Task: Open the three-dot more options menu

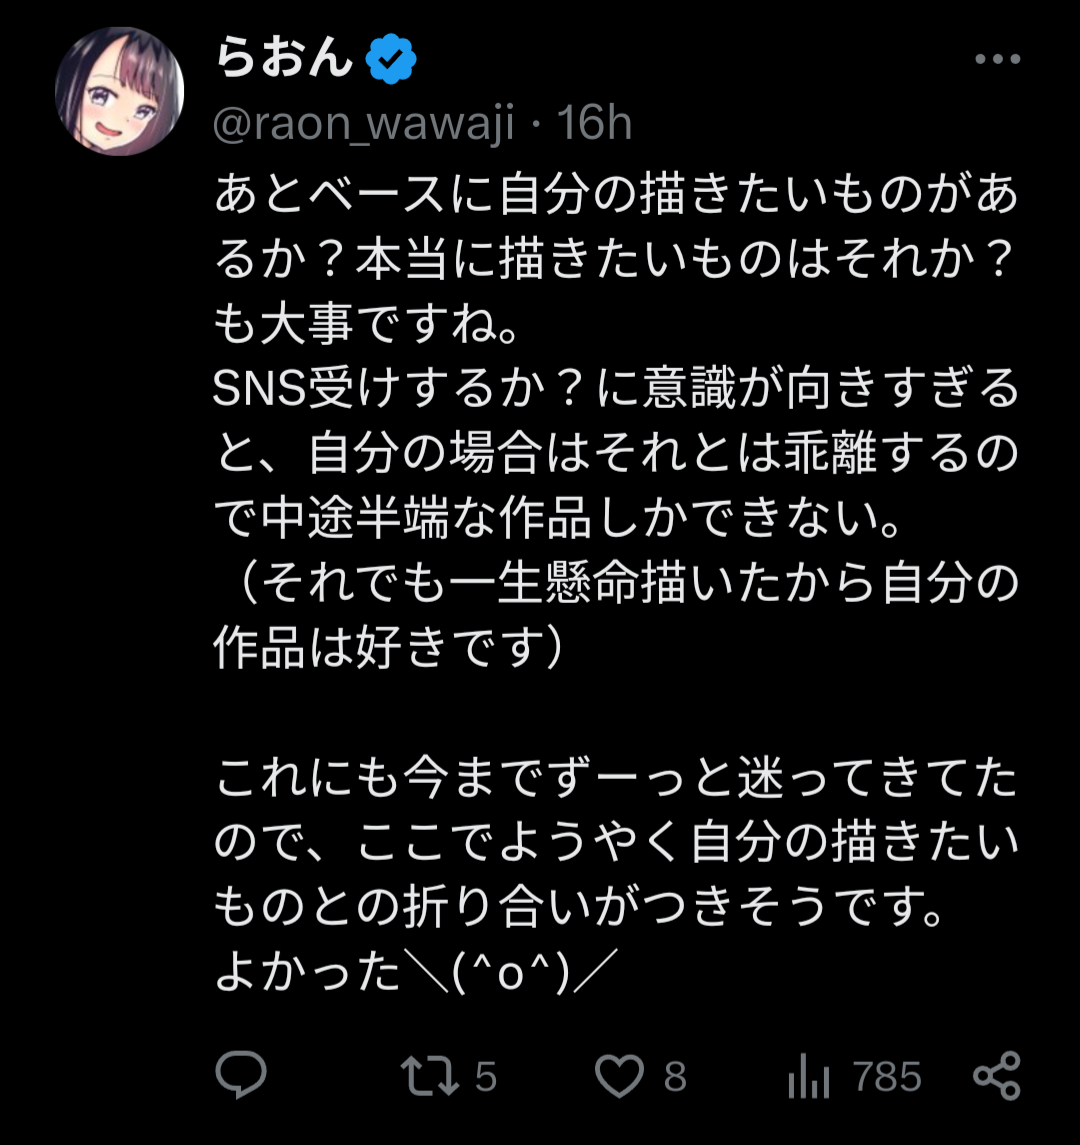Action: coord(996,60)
